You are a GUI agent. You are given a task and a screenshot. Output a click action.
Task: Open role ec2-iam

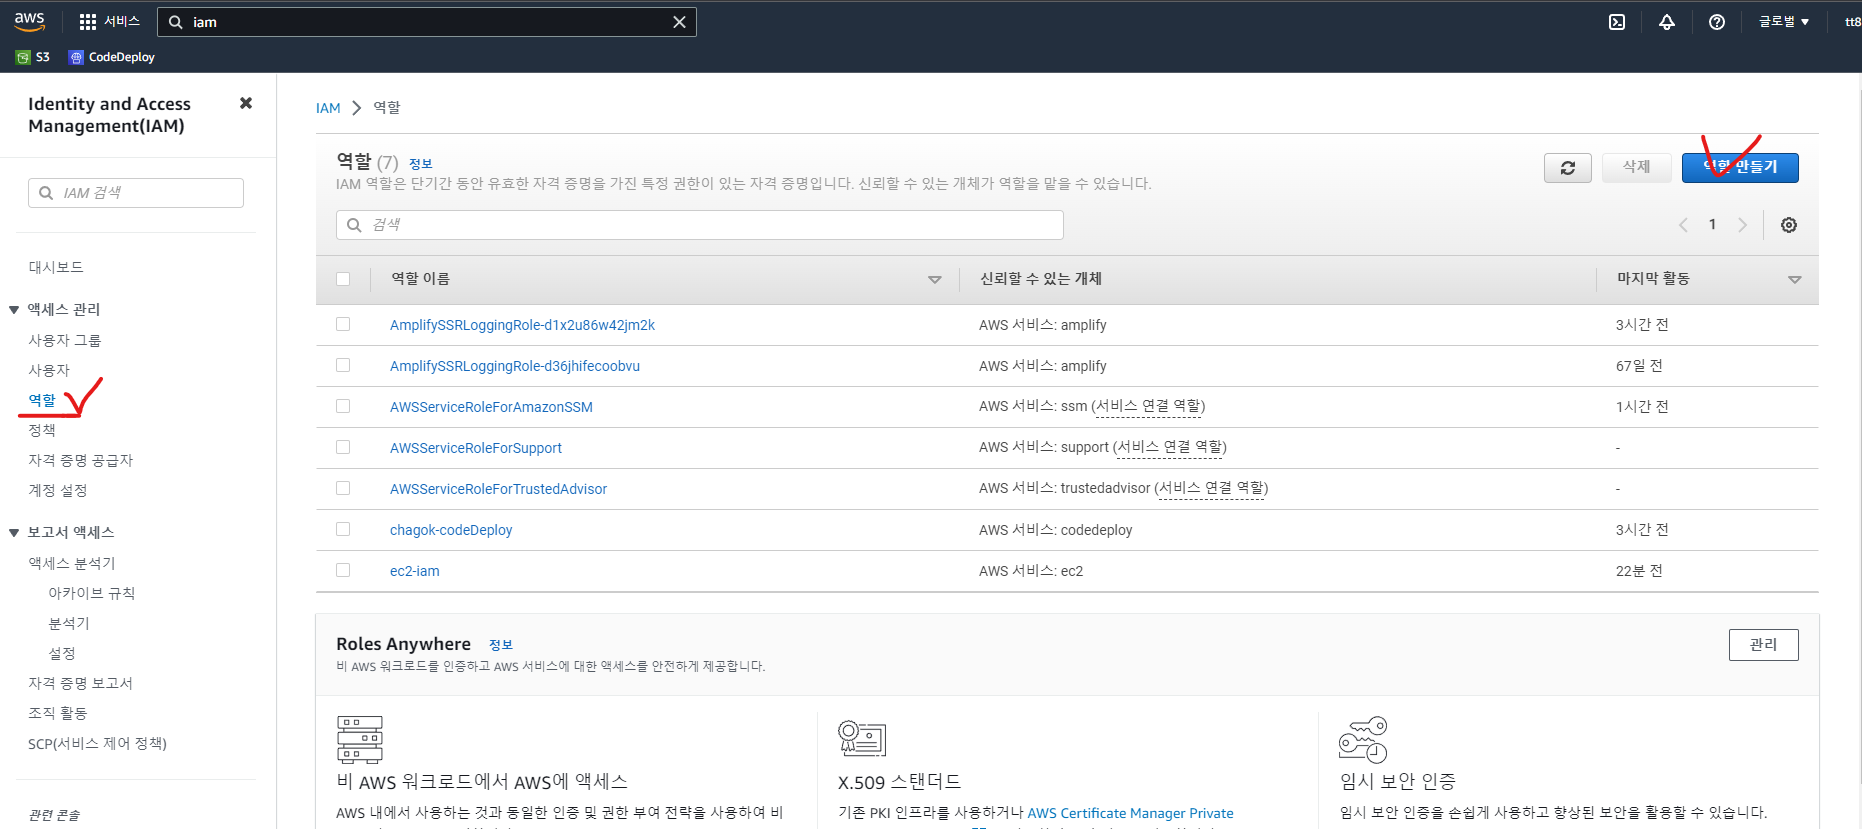[415, 571]
